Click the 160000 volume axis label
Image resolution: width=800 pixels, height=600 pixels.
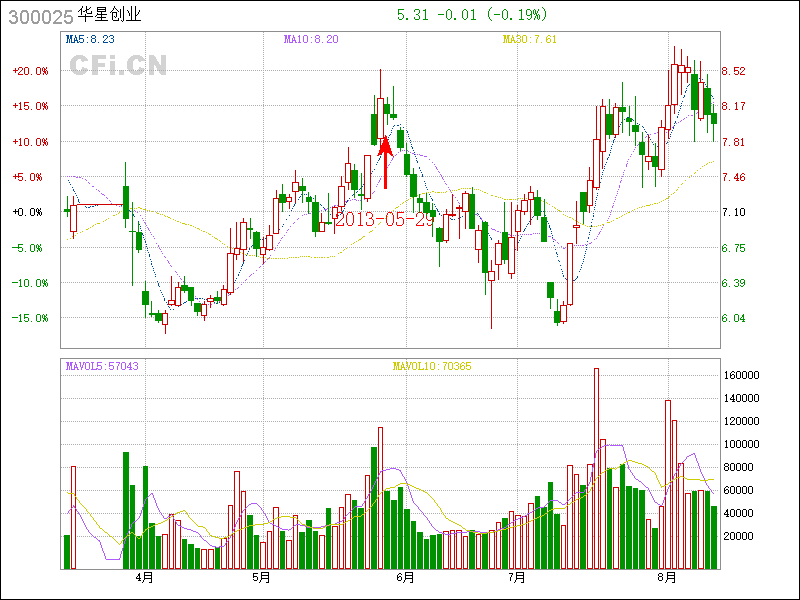(743, 375)
